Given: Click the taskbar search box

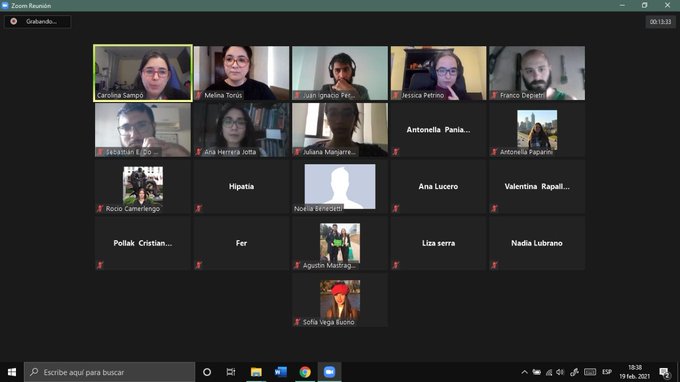Looking at the screenshot, I should point(110,372).
